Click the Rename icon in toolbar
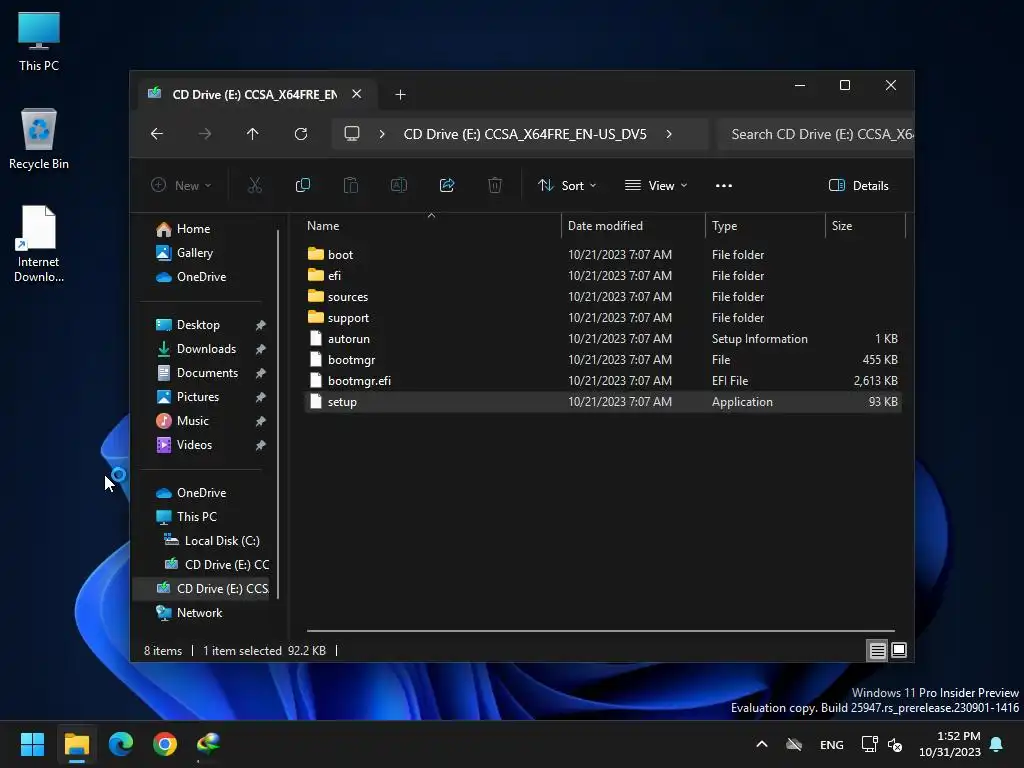 click(399, 185)
